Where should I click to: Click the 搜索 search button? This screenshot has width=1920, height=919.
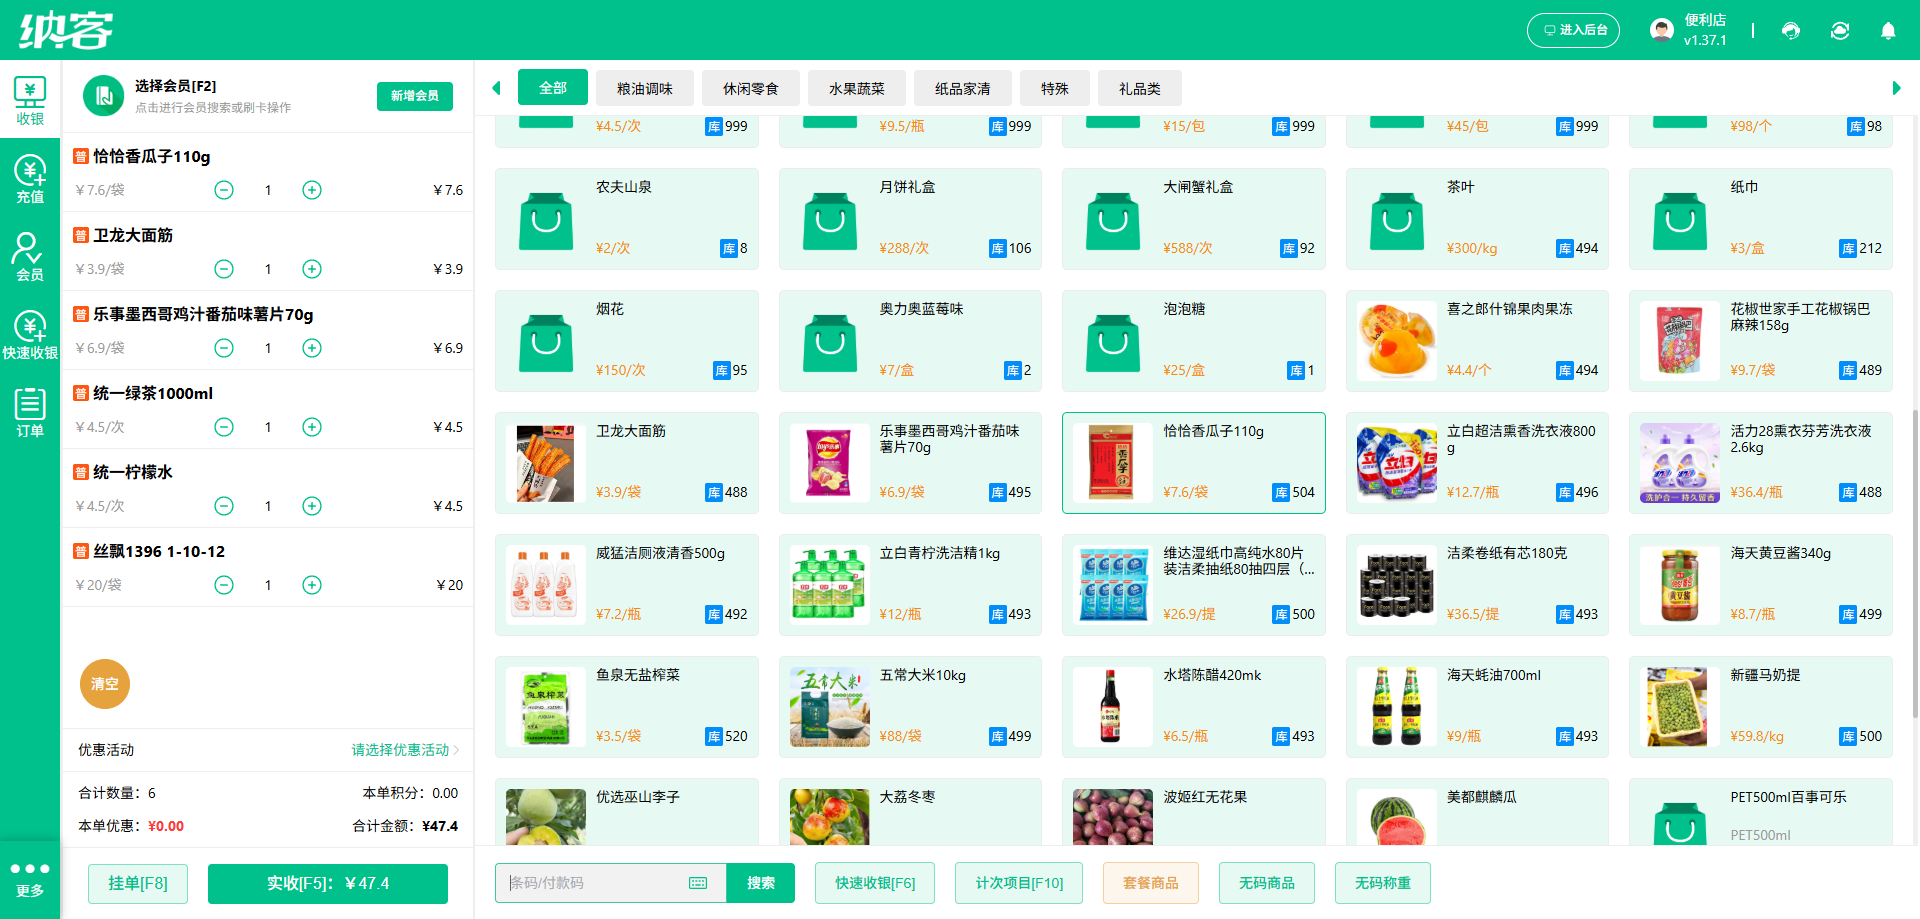[x=761, y=883]
